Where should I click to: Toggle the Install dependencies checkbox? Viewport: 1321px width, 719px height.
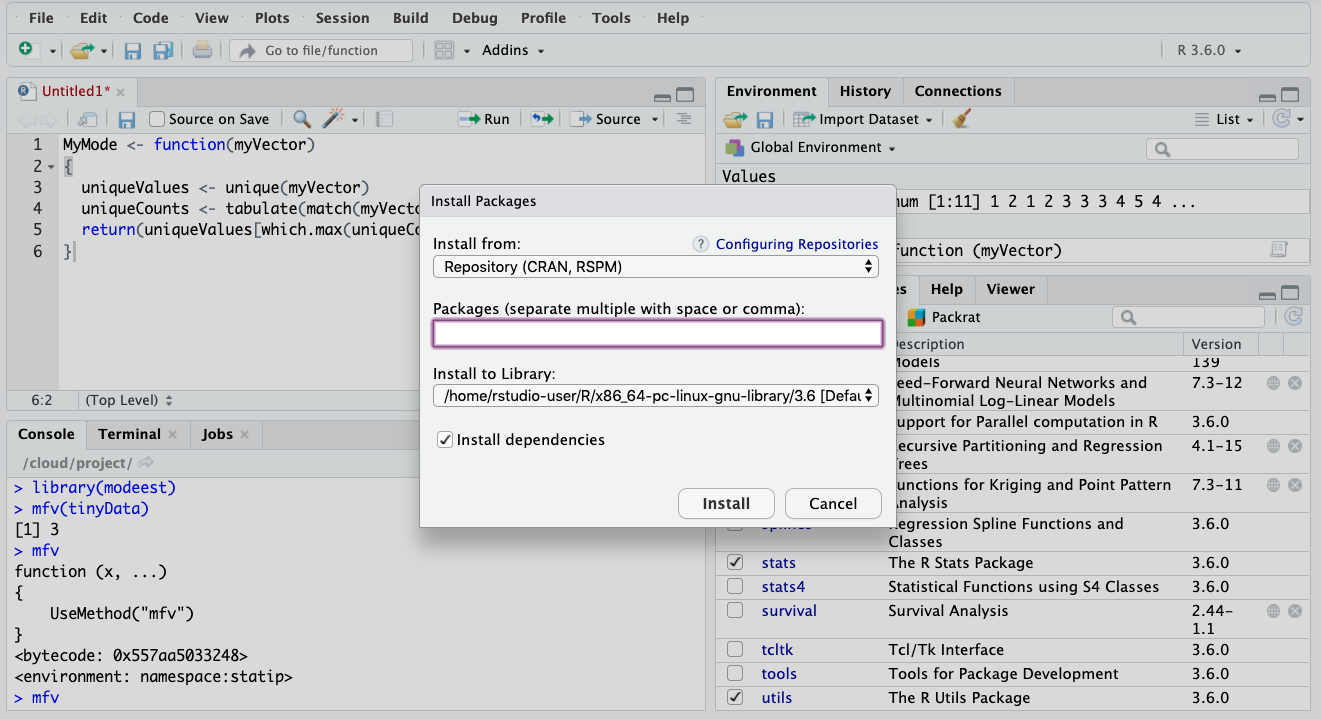(x=445, y=440)
